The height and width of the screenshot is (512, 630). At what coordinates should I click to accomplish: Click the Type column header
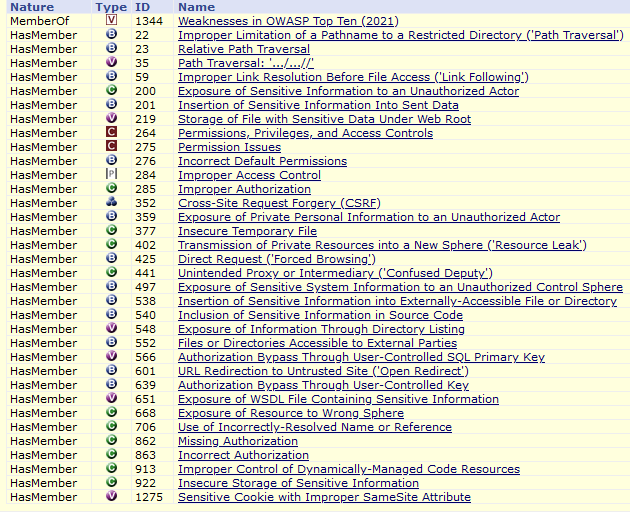tap(111, 7)
